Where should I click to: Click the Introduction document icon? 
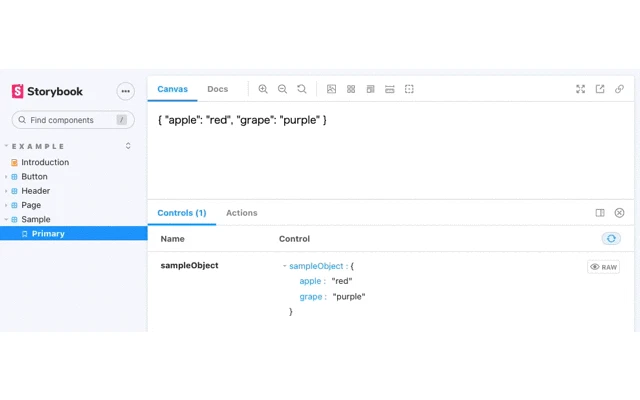point(14,162)
